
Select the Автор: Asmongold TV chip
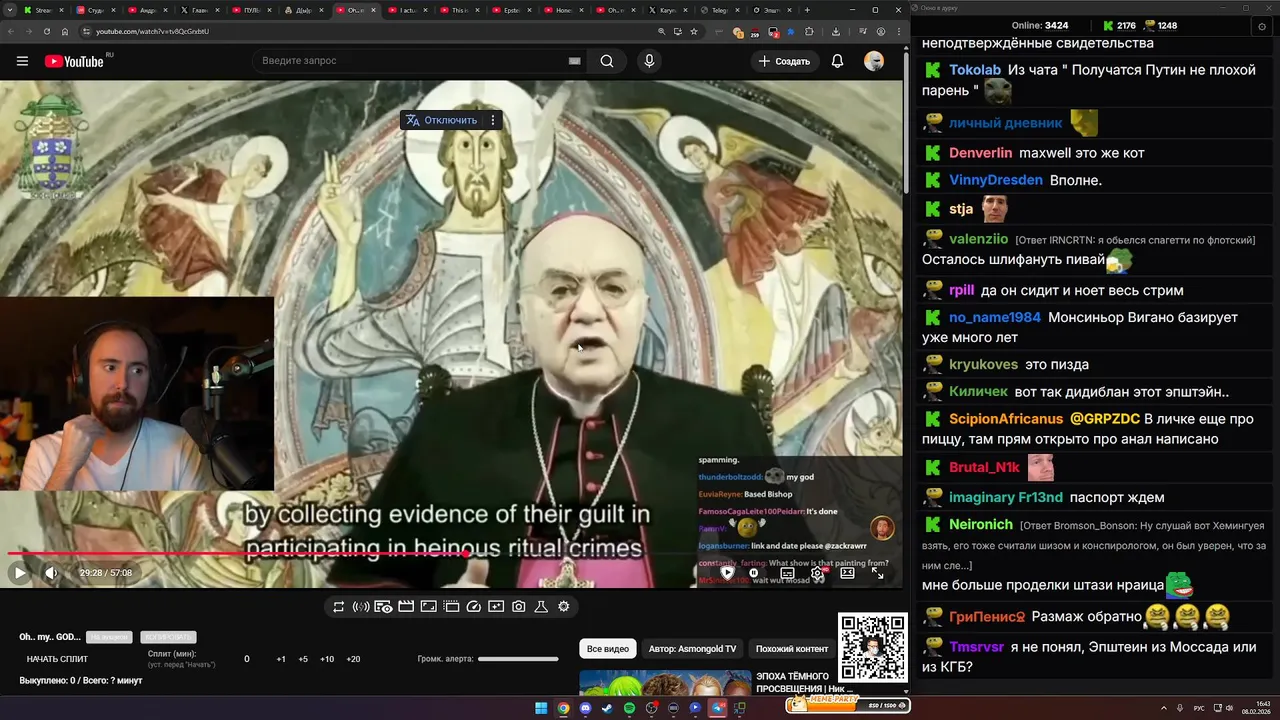coord(692,649)
